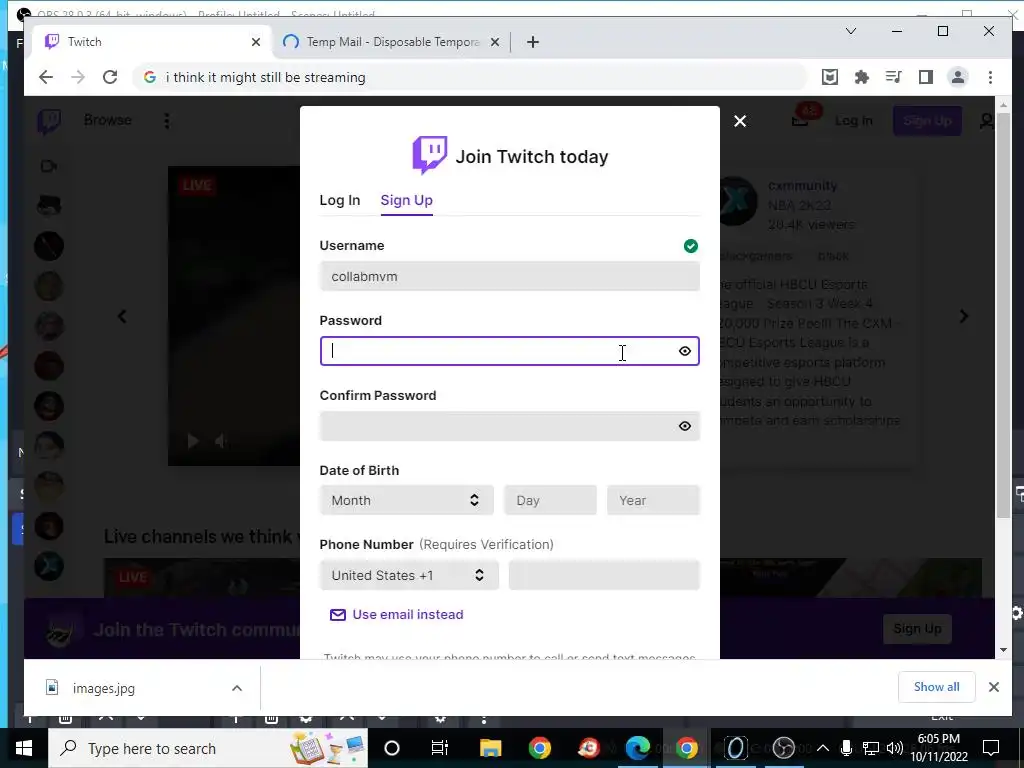
Task: Open Microsoft Edge from the taskbar
Action: point(637,748)
